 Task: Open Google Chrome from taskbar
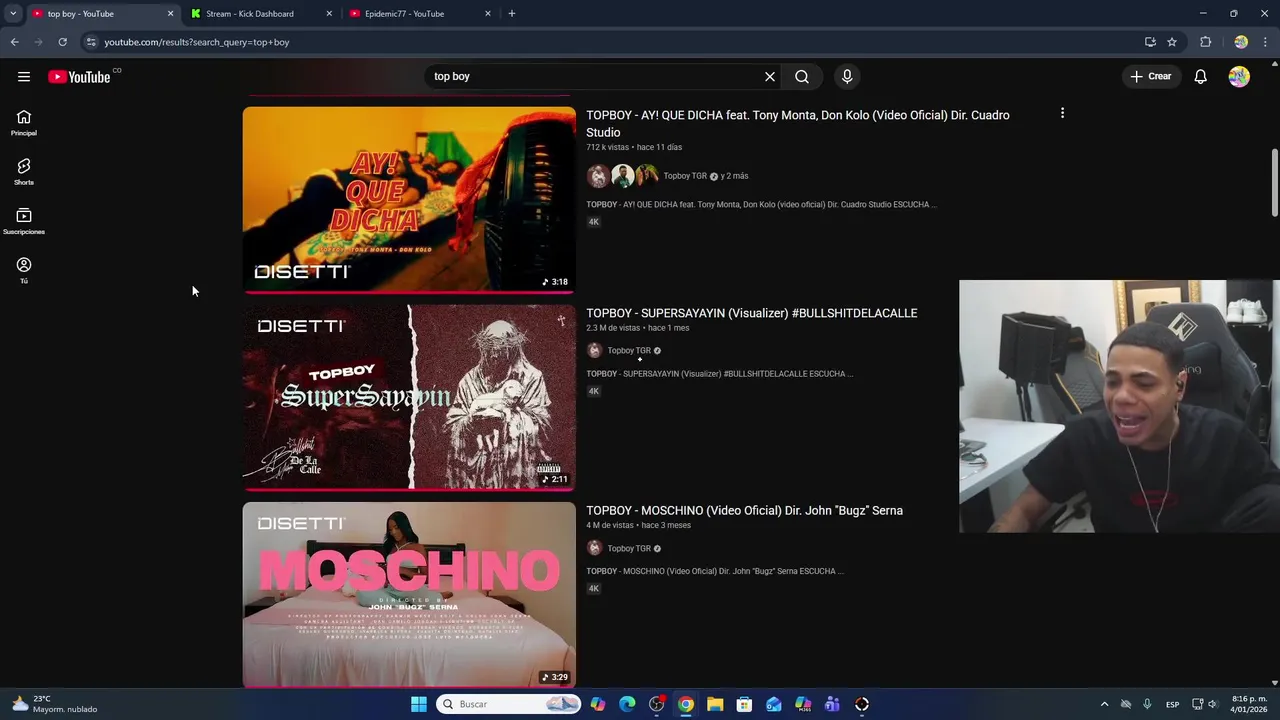(x=686, y=704)
